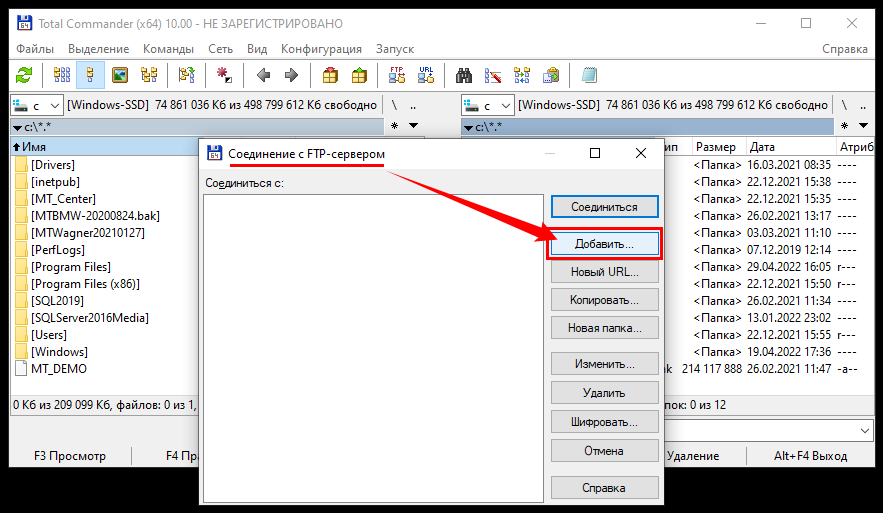Click the Forward arrow toolbar icon

click(291, 75)
